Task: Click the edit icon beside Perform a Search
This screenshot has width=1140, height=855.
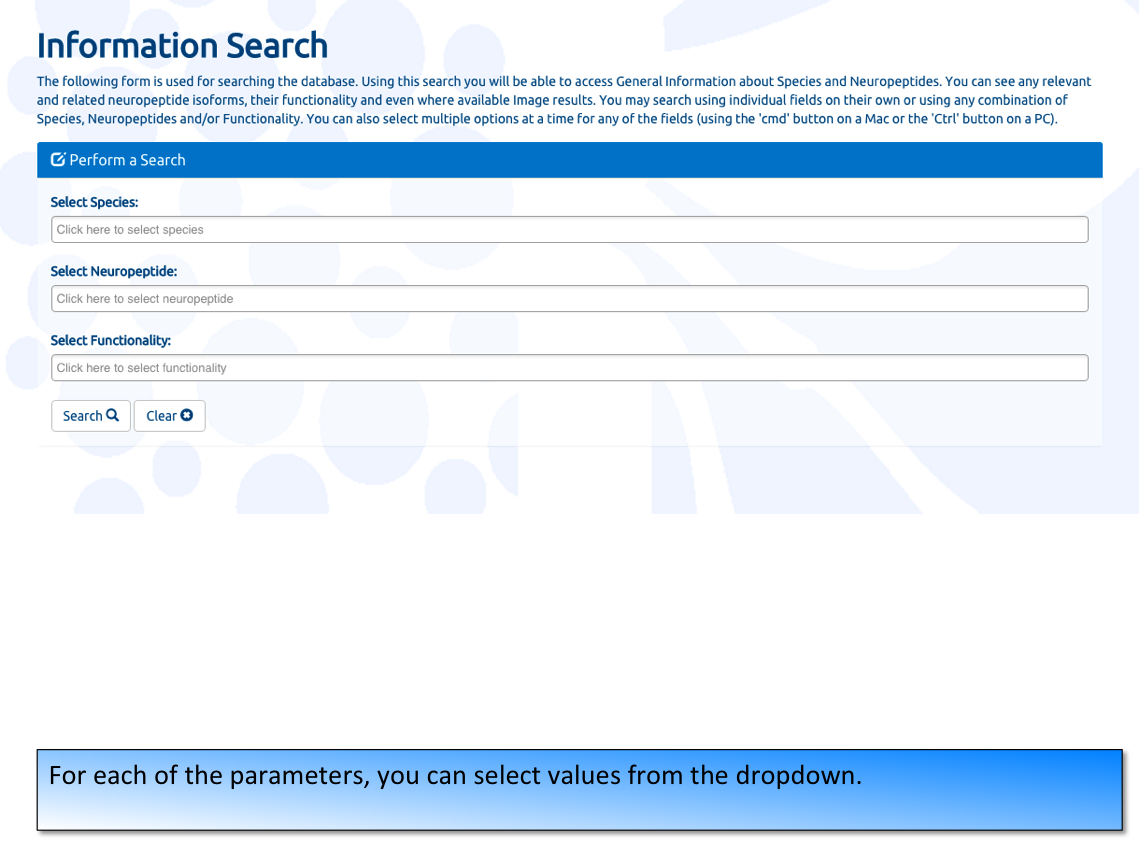Action: [58, 159]
